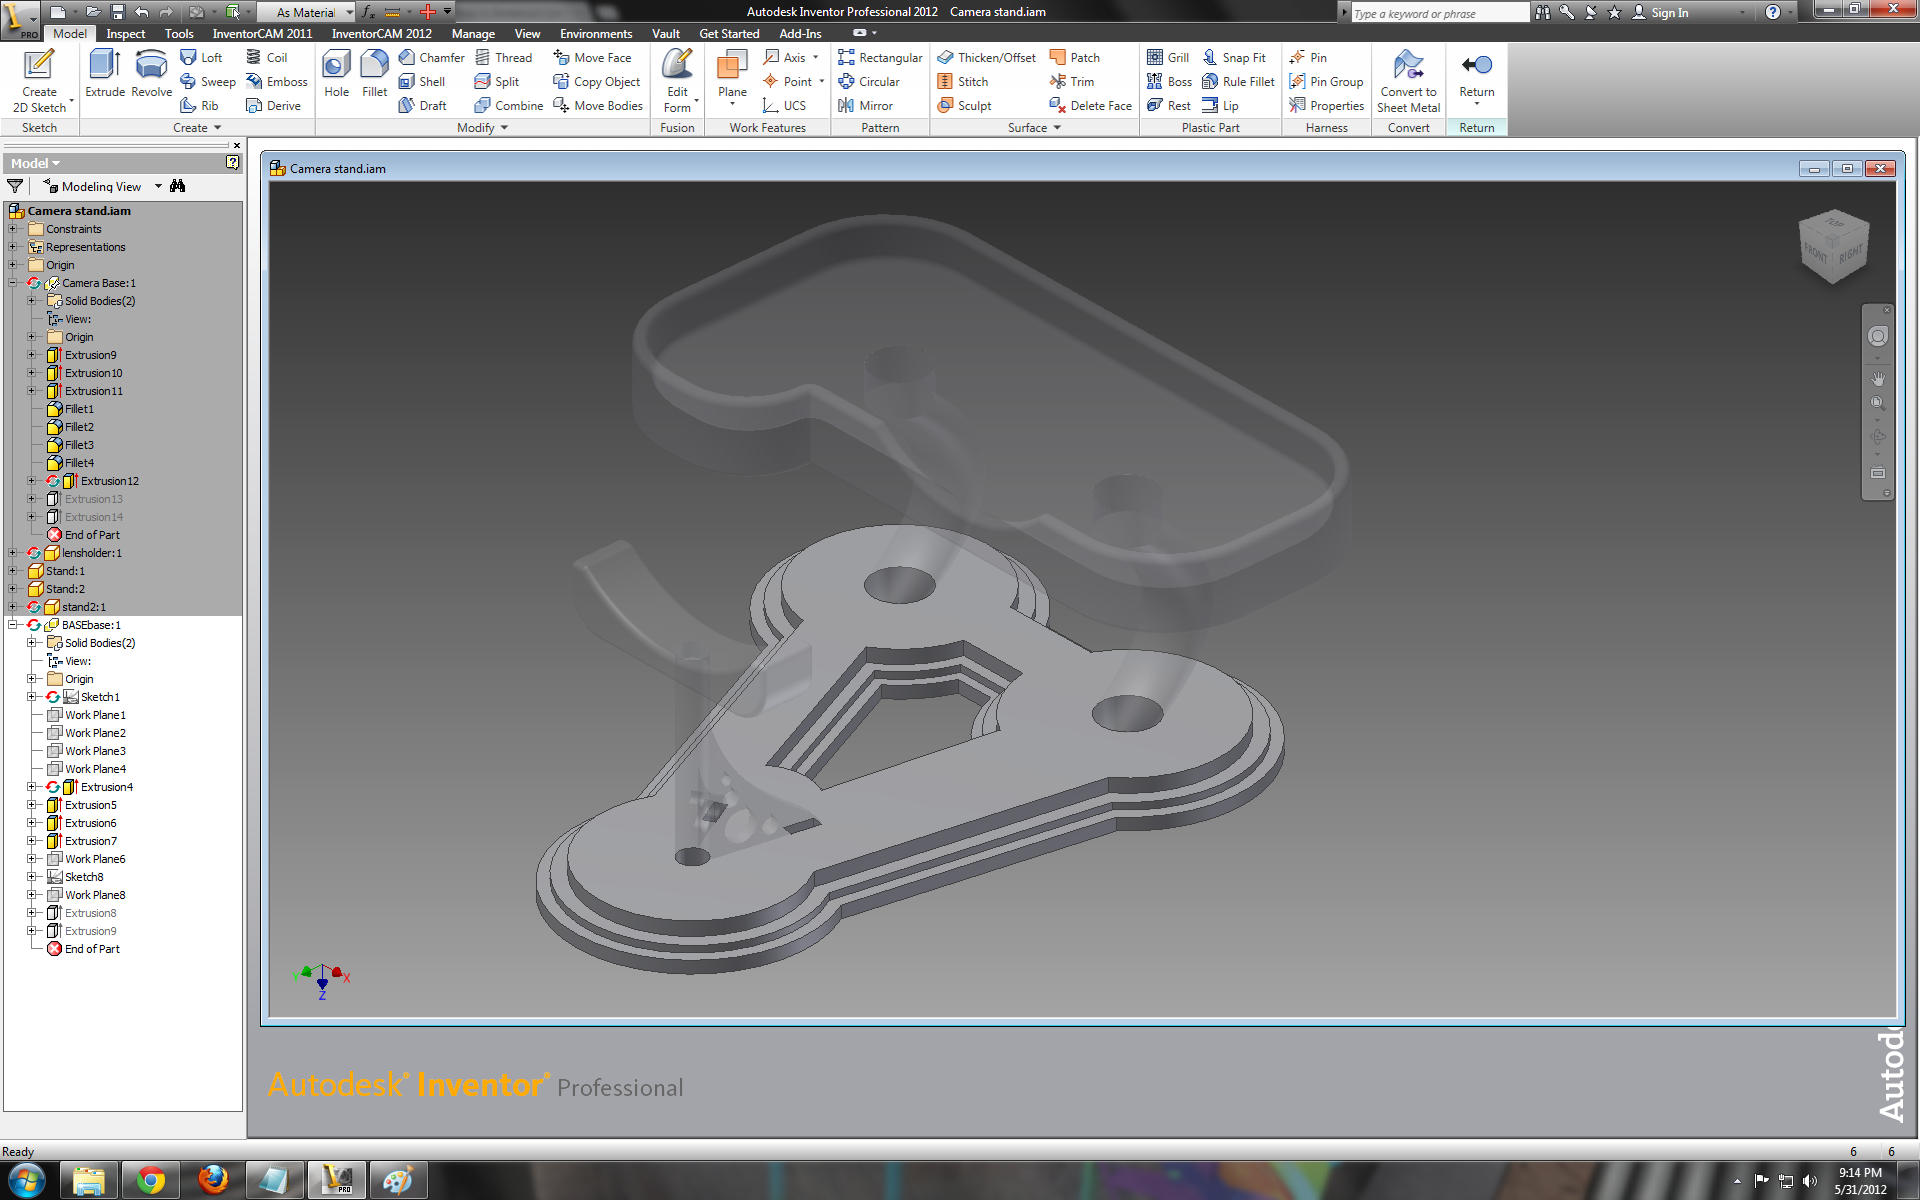Click the keyword search input field

click(1440, 13)
